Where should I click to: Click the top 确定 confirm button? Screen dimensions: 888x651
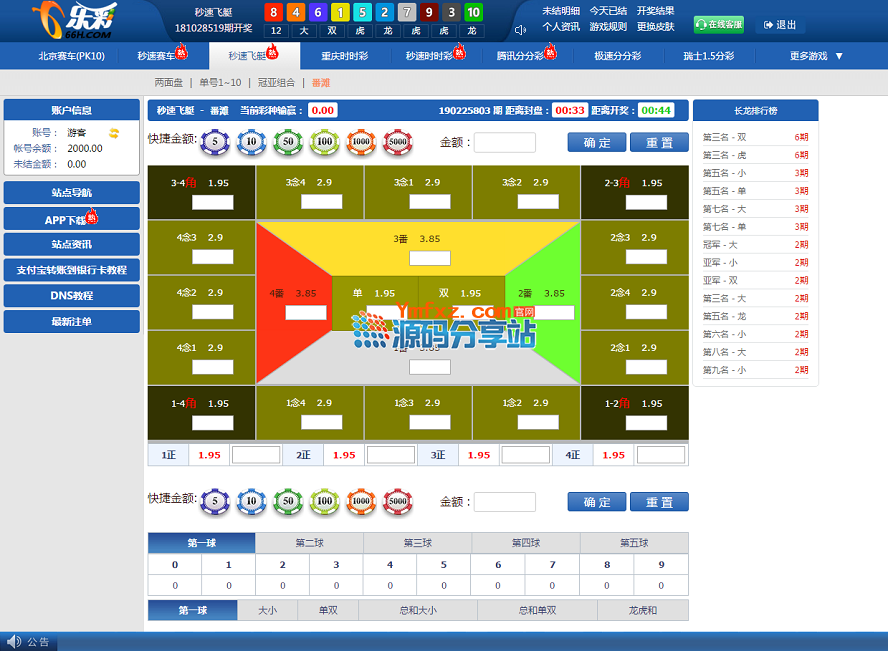597,143
